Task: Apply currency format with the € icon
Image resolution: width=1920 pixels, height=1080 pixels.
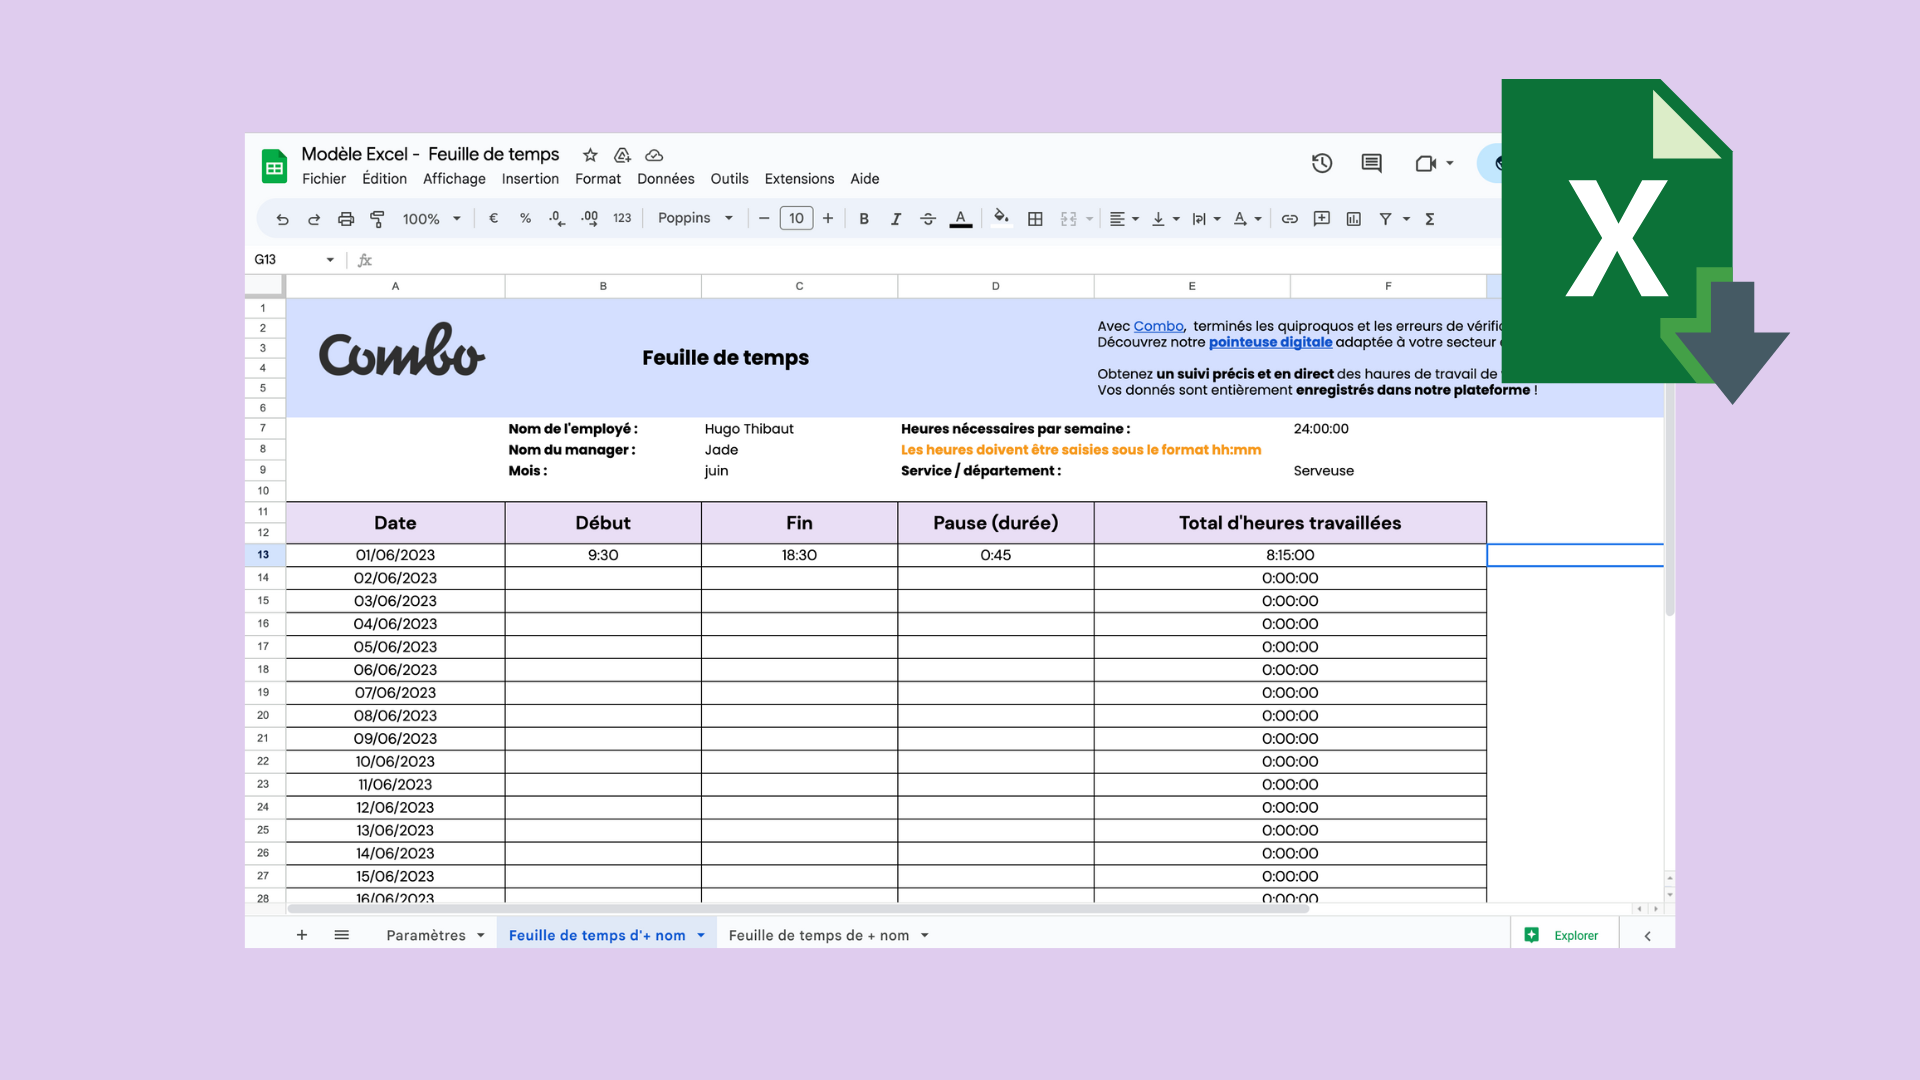Action: coord(492,218)
